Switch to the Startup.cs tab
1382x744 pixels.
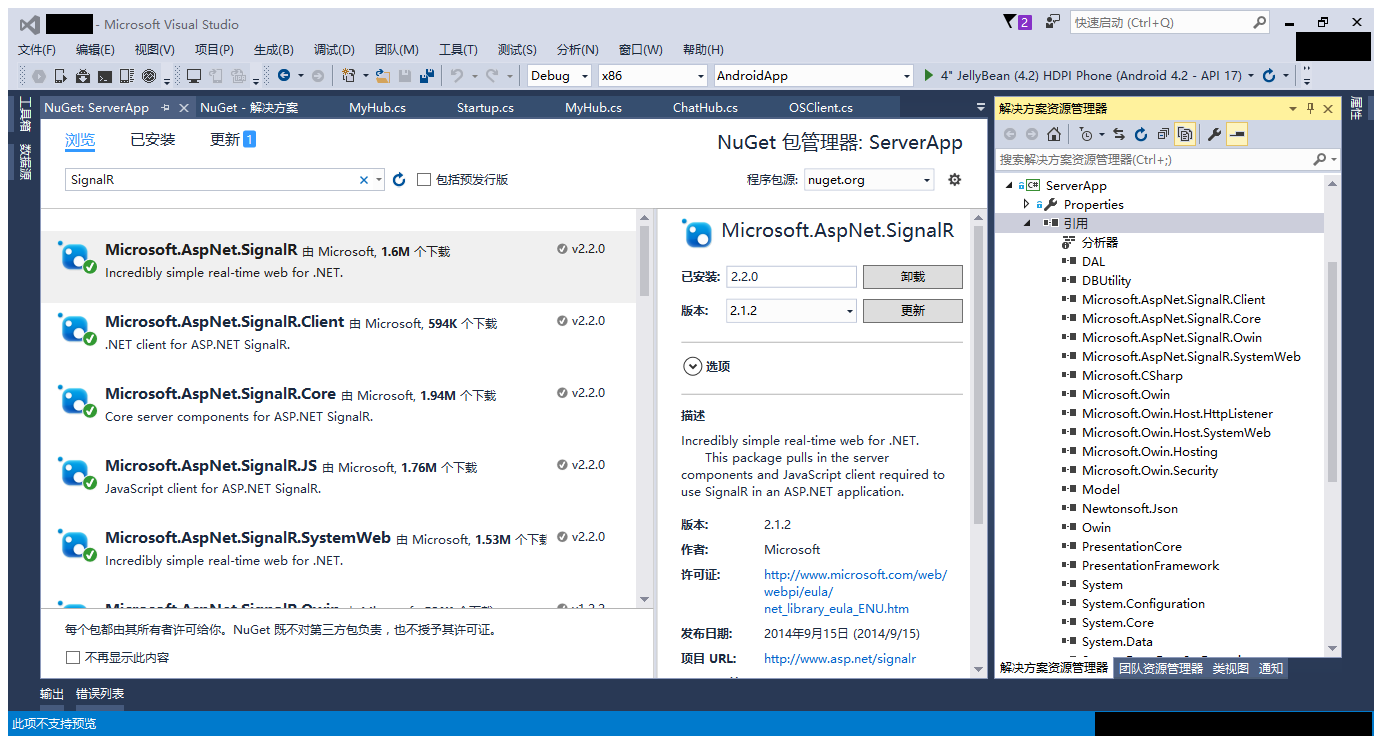(x=485, y=108)
